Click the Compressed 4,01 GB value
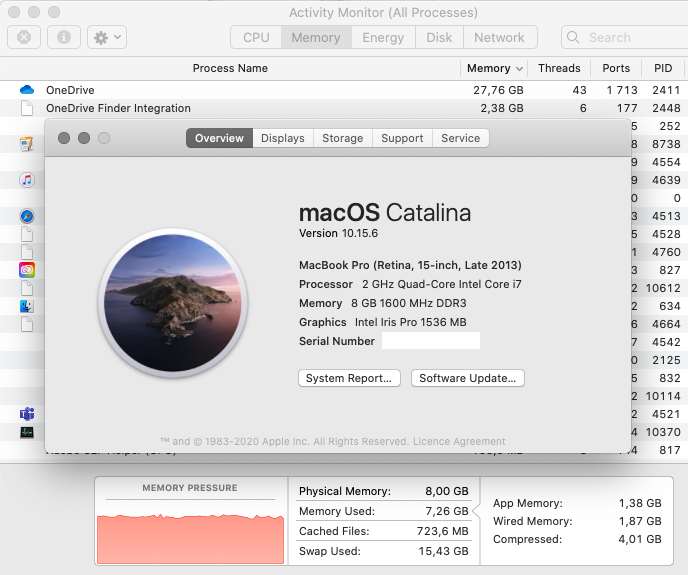The image size is (688, 575). click(x=640, y=539)
